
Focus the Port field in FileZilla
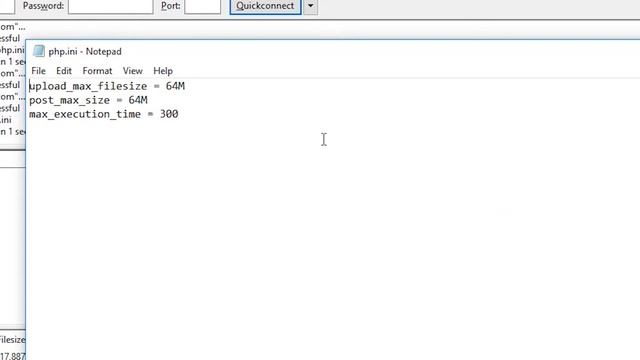coord(202,6)
